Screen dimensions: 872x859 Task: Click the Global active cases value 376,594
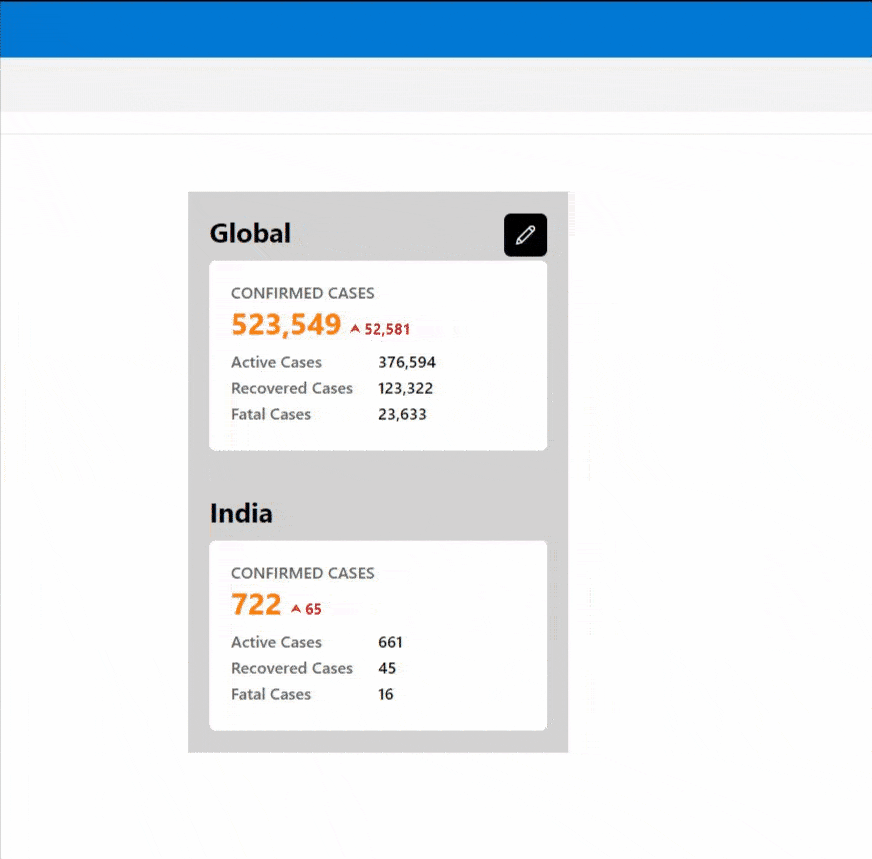407,363
